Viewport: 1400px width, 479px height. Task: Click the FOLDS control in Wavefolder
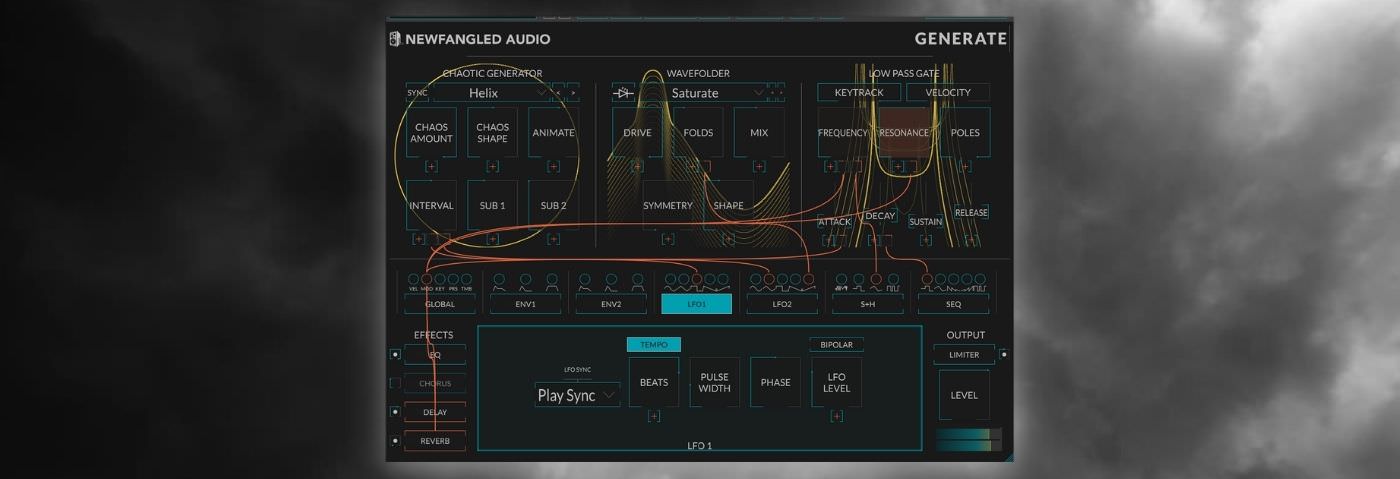698,132
